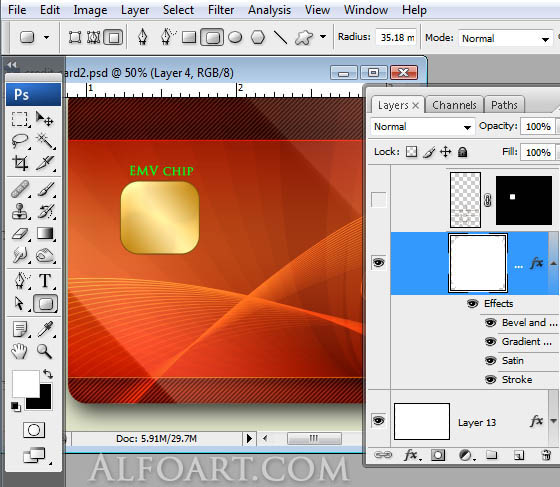Select the Crop tool
This screenshot has height=487, width=560.
tap(20, 163)
